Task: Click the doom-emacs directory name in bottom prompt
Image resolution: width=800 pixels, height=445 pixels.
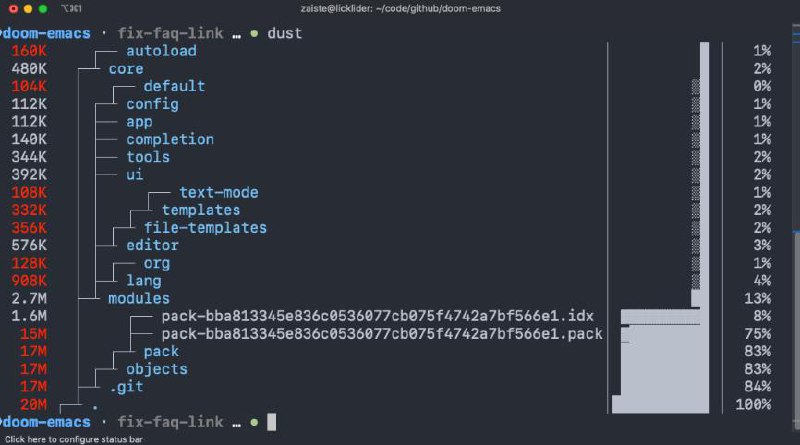Action: 46,423
